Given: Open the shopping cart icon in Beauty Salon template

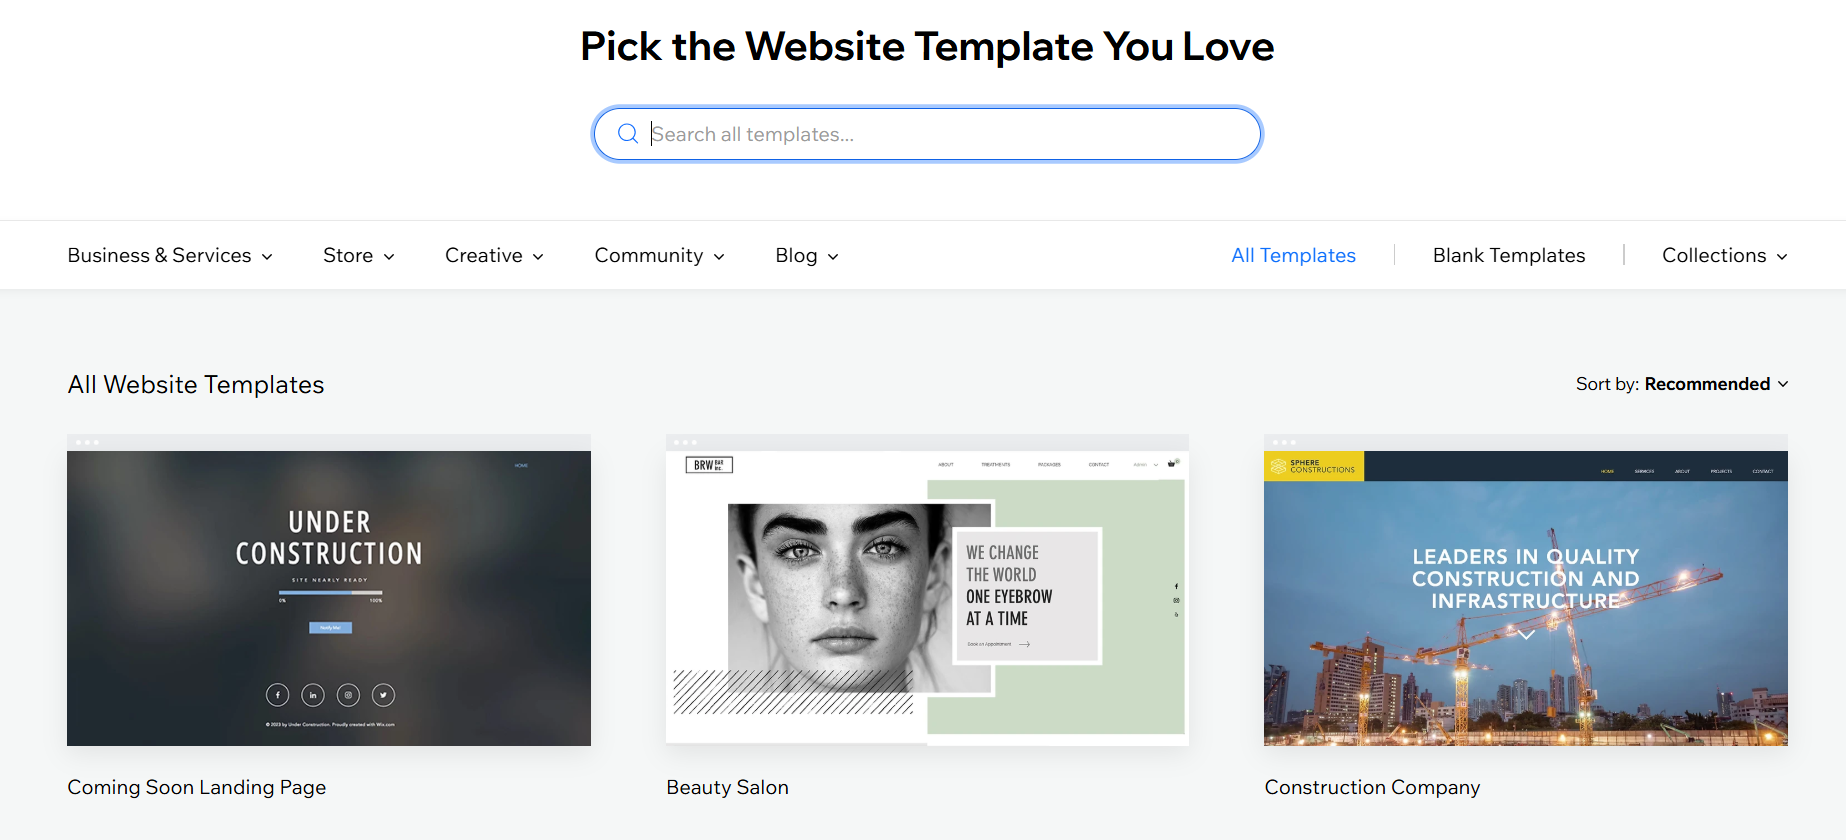Looking at the screenshot, I should pyautogui.click(x=1171, y=464).
